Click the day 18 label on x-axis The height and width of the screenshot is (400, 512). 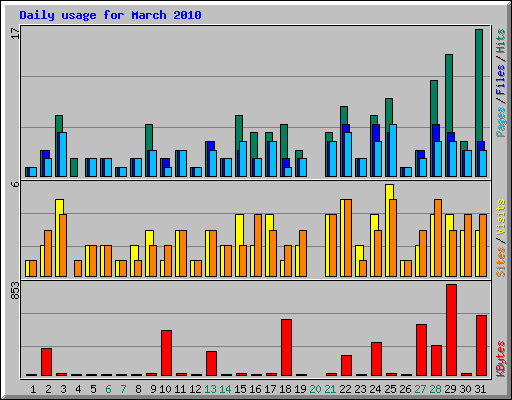pos(285,389)
